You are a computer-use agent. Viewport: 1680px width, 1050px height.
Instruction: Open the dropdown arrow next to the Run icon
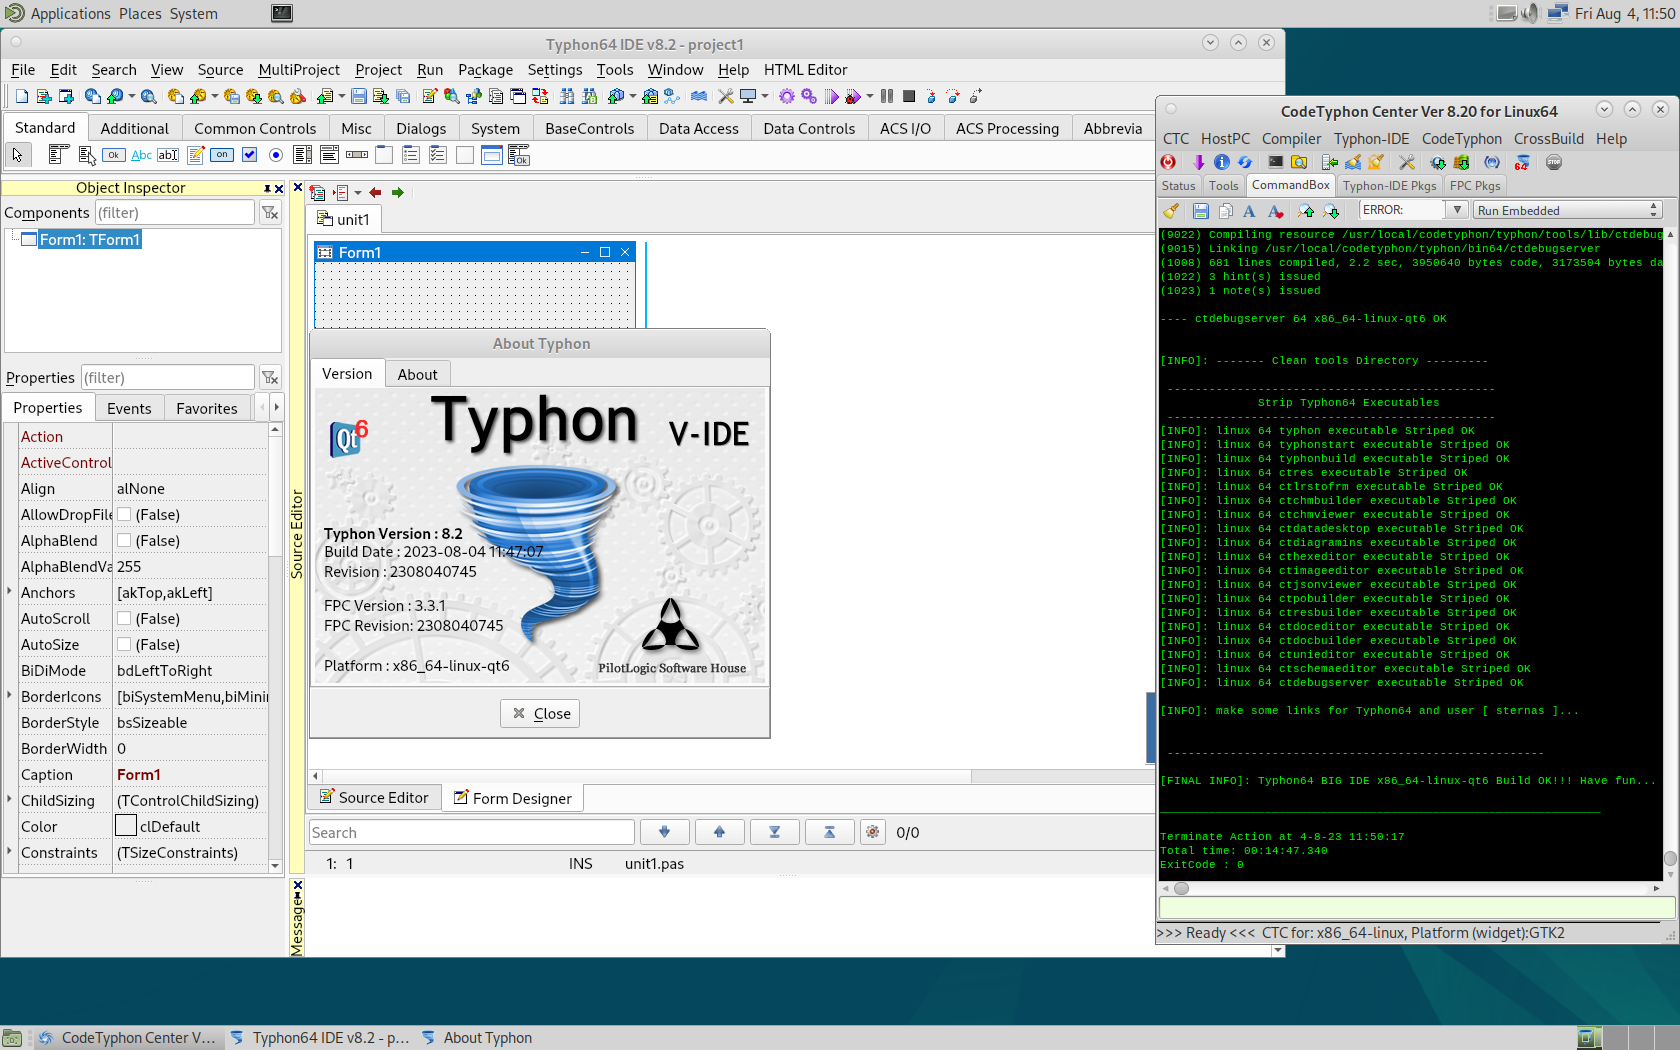point(870,97)
